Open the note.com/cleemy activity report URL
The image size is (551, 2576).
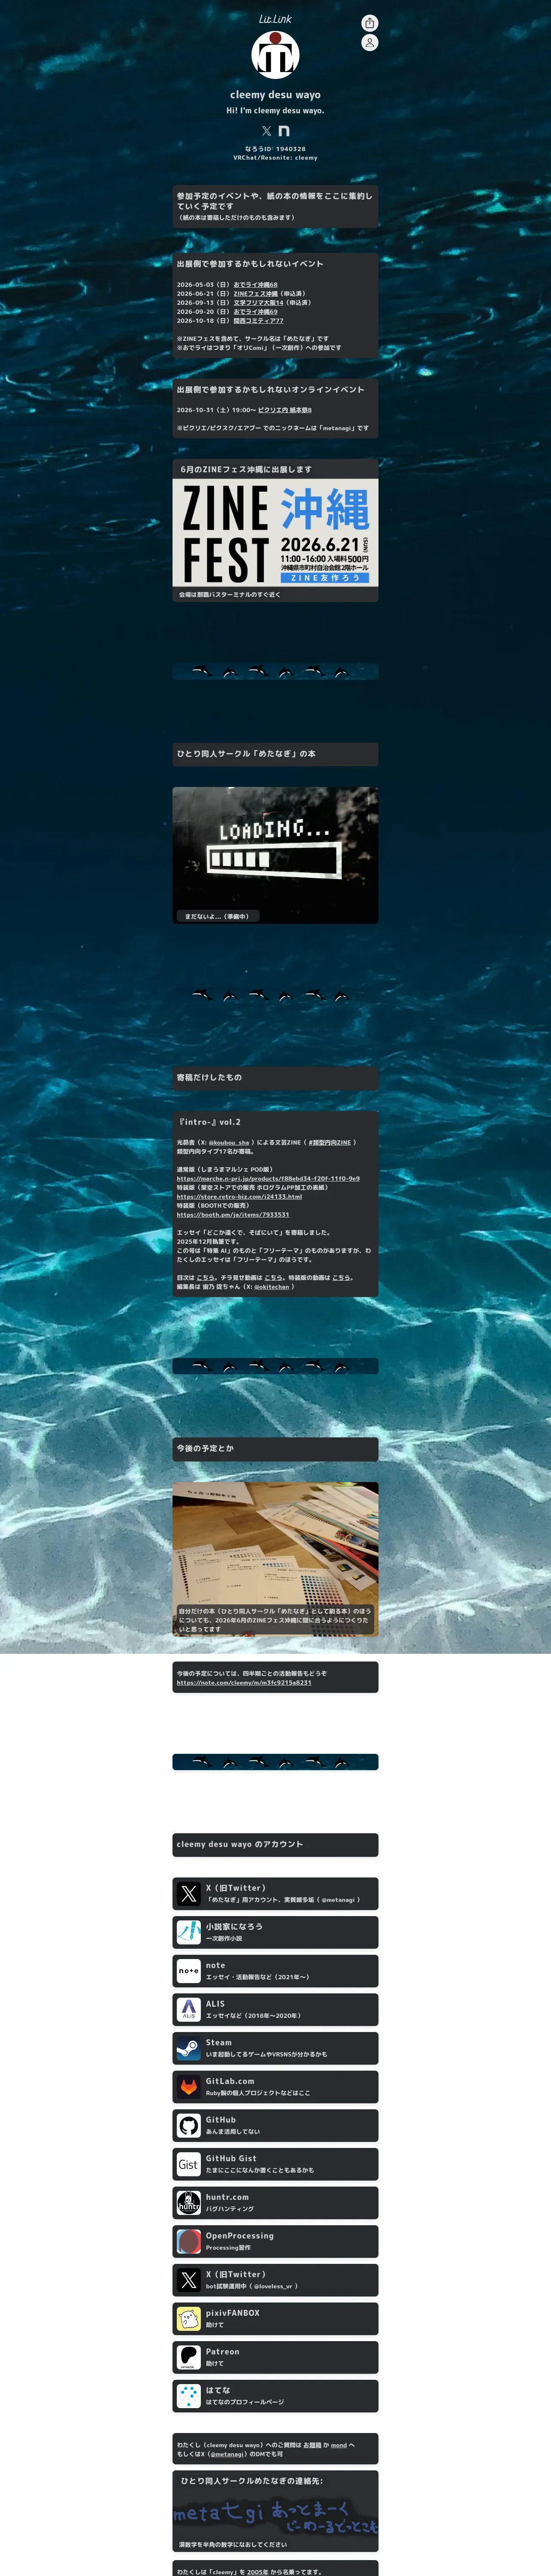tap(244, 1682)
